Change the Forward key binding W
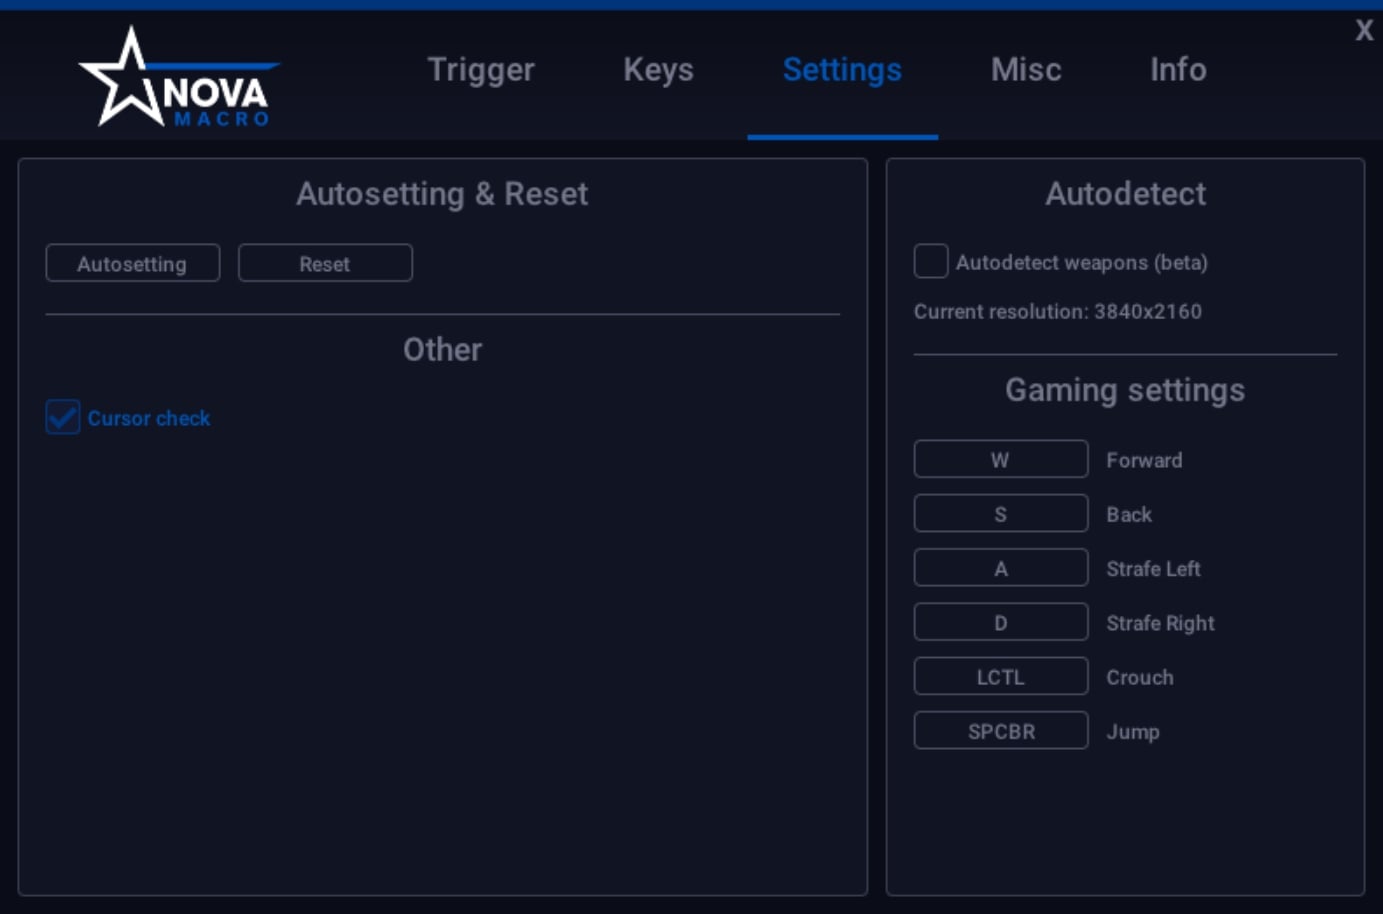The height and width of the screenshot is (914, 1383). coord(1000,460)
